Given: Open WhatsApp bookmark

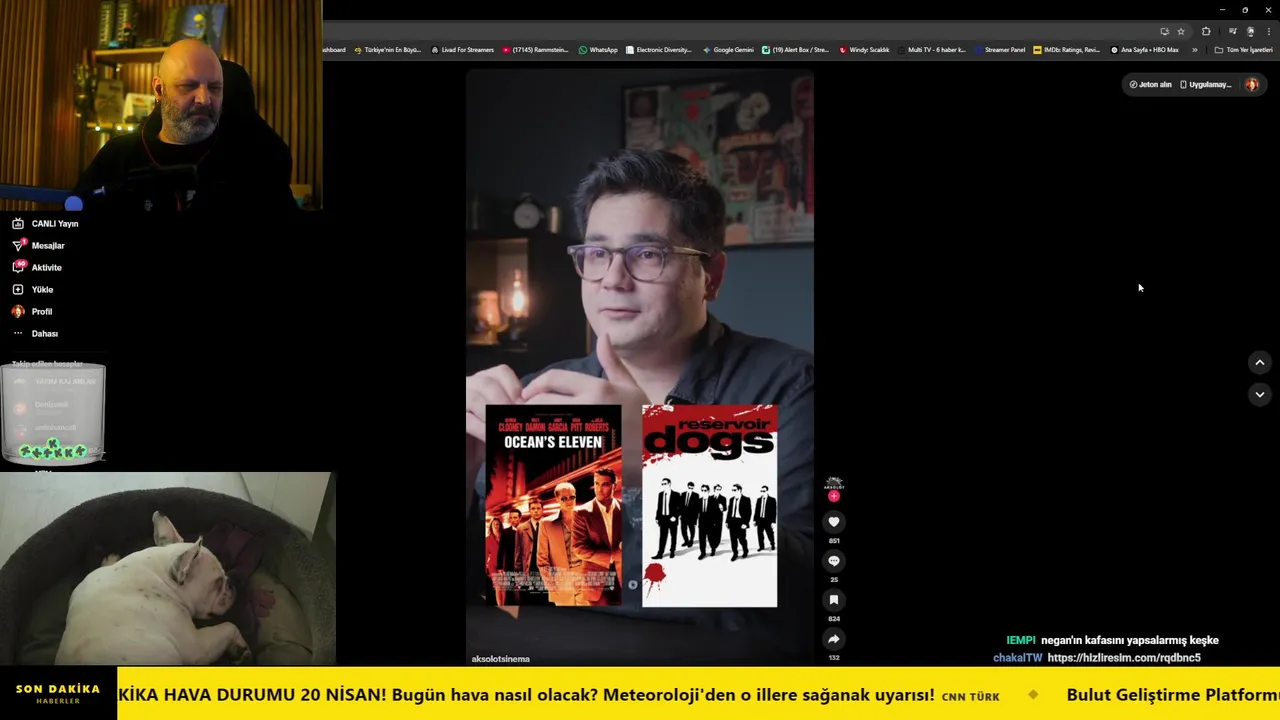Looking at the screenshot, I should click(598, 50).
